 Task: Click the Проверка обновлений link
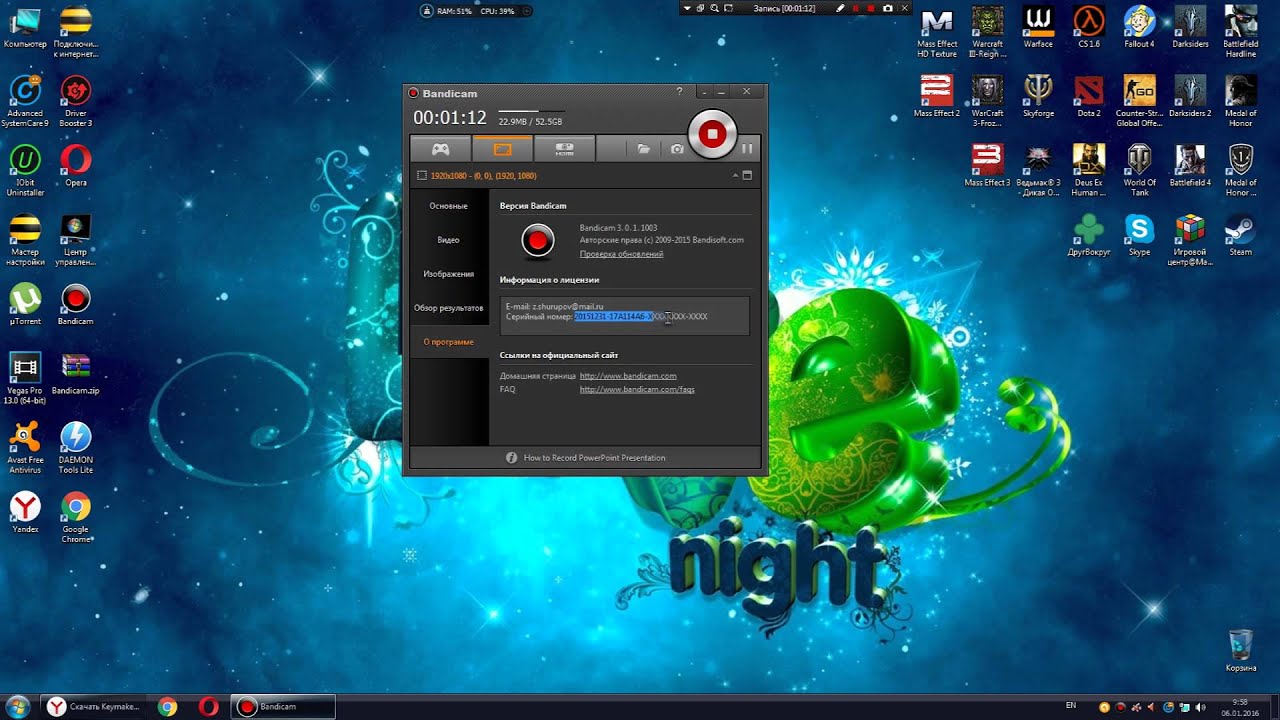click(621, 254)
